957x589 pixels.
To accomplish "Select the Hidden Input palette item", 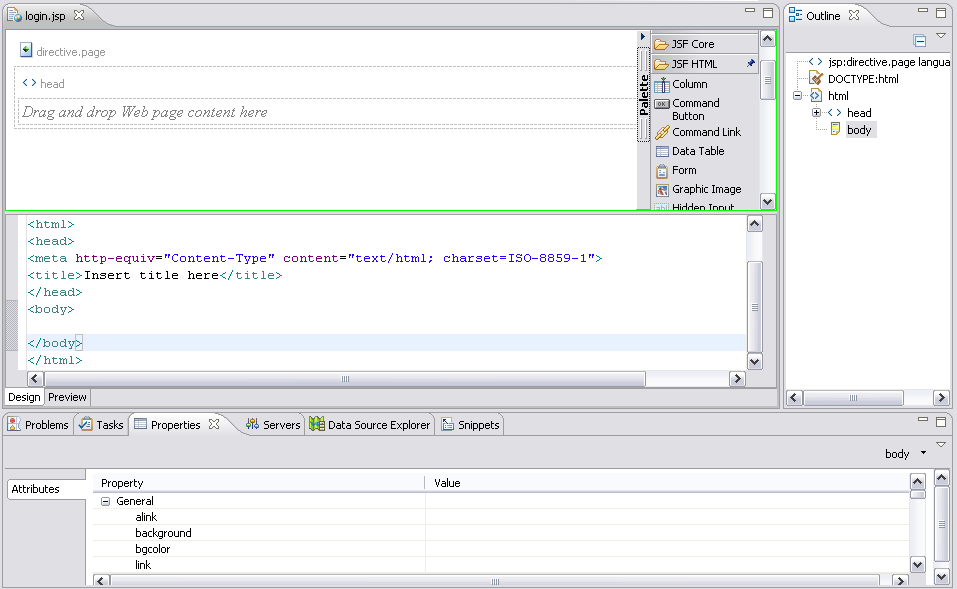I will pyautogui.click(x=702, y=207).
